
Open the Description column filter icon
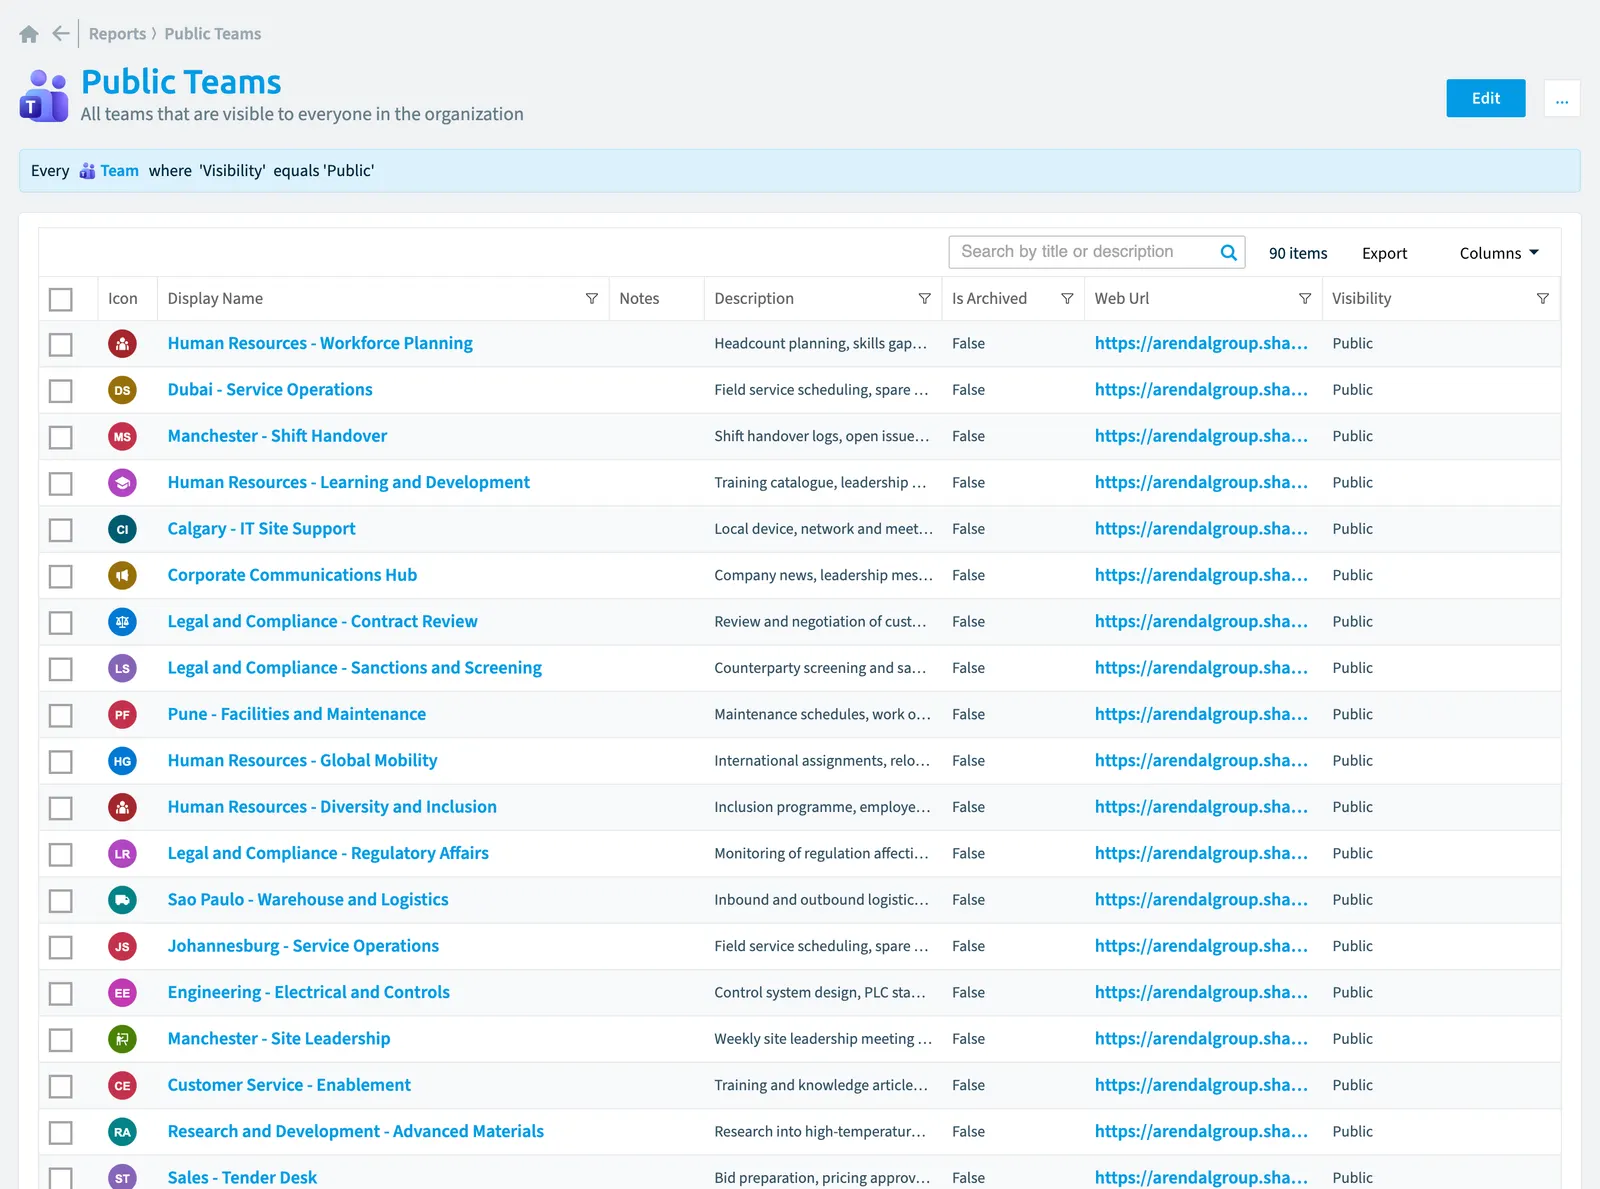(925, 299)
